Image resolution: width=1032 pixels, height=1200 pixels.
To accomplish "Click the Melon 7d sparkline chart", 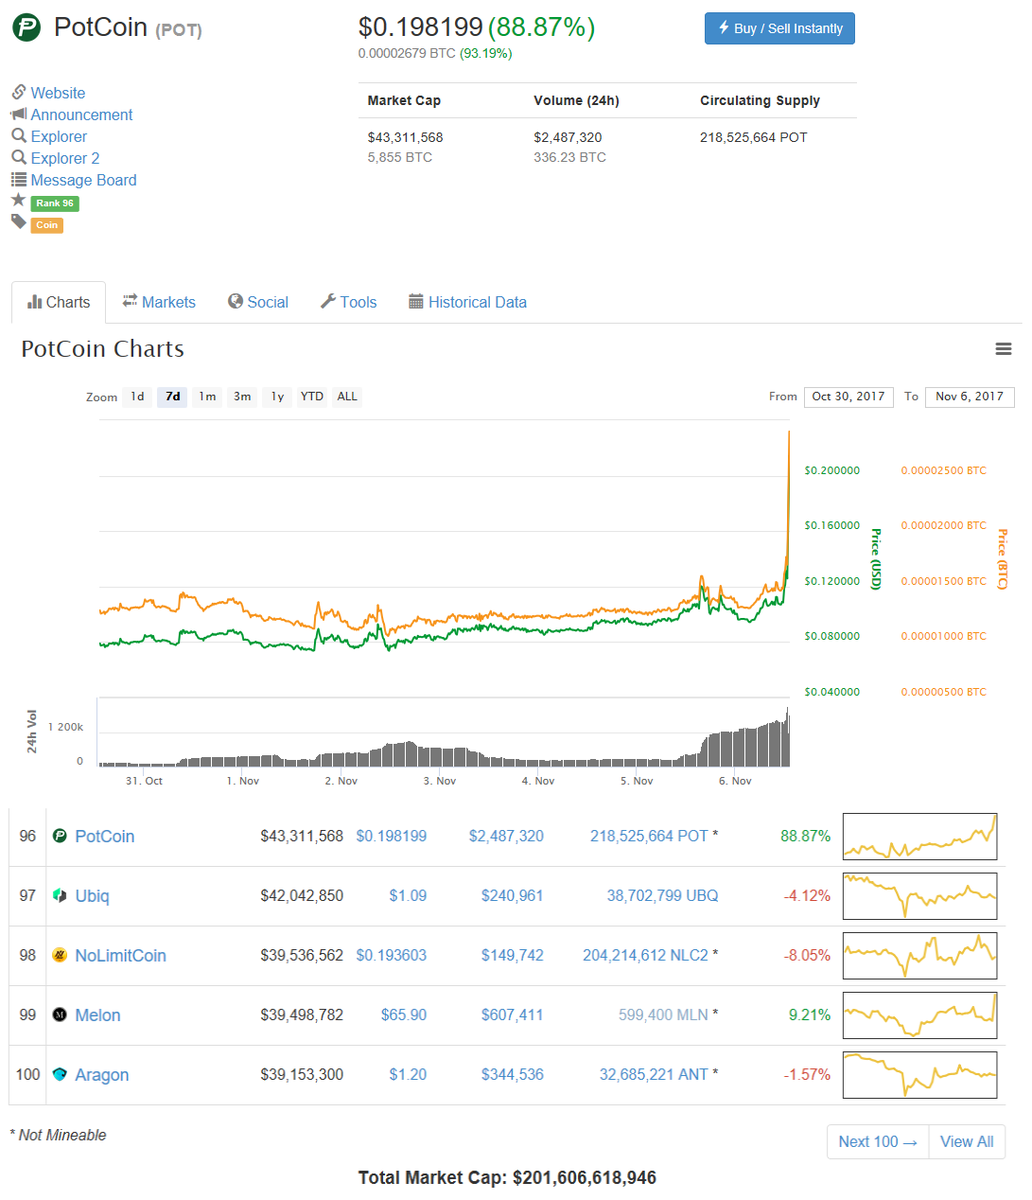I will 920,1015.
